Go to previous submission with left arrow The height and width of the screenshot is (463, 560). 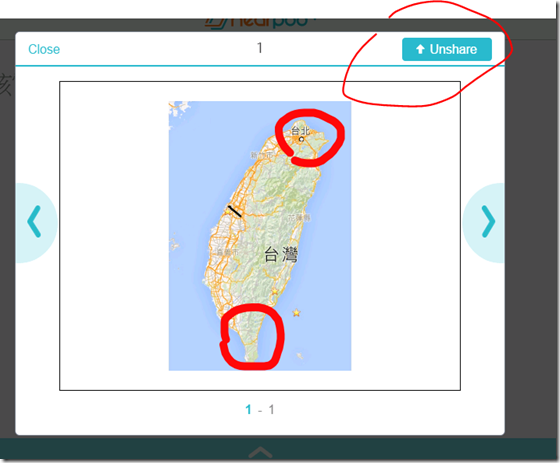click(35, 222)
